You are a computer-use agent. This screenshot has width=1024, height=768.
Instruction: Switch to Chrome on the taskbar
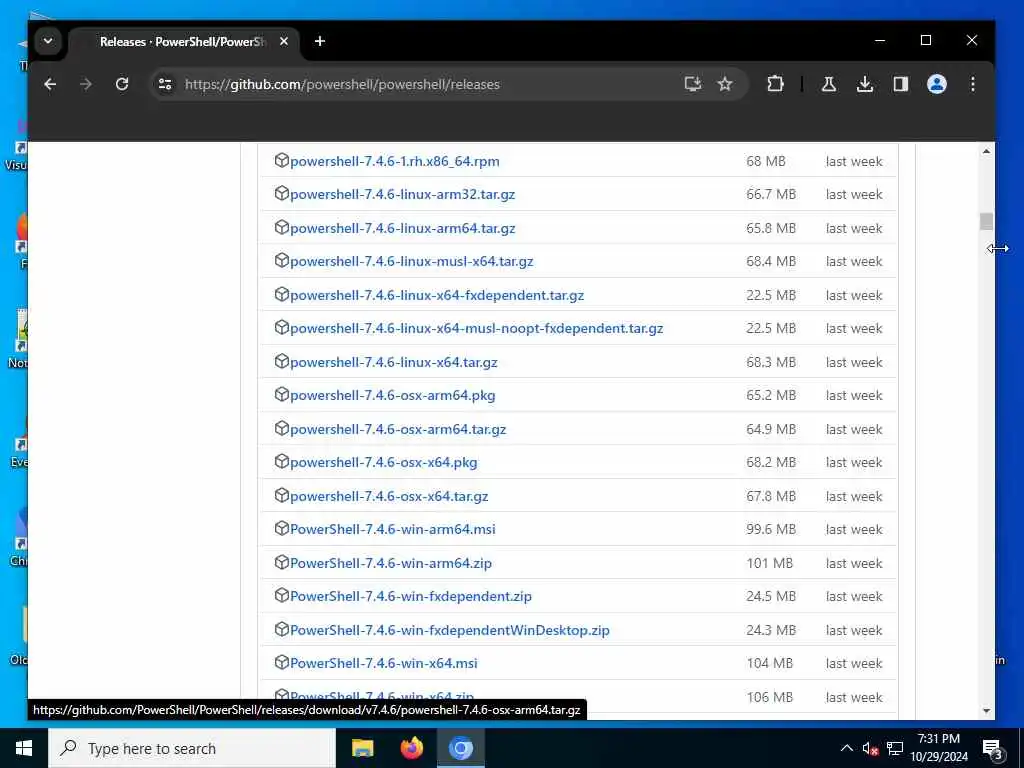coord(460,748)
